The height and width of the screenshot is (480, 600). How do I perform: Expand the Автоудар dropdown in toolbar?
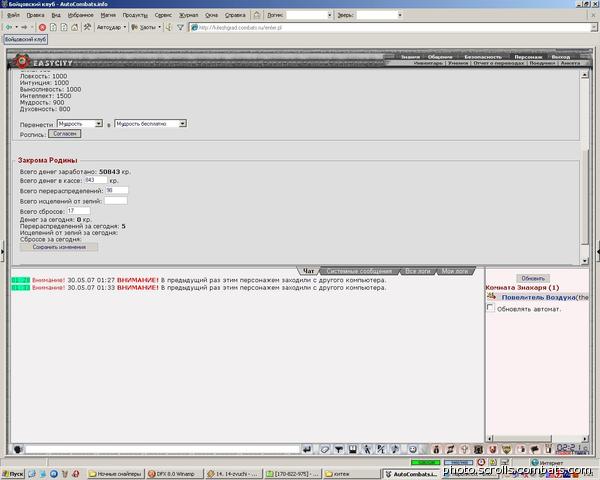[x=125, y=27]
